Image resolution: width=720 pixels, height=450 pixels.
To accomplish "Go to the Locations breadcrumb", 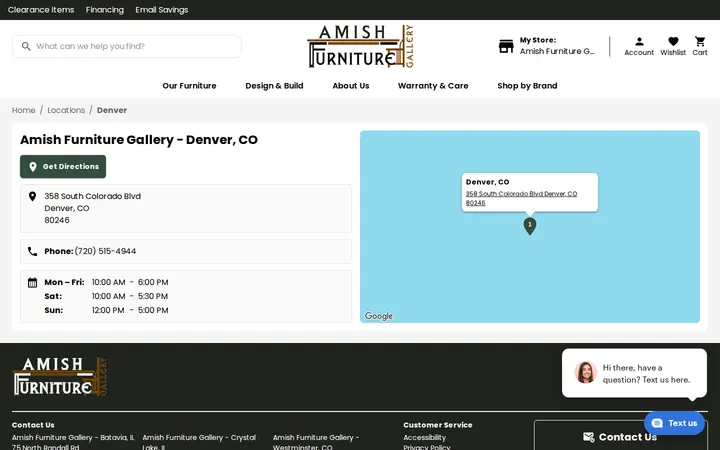I will click(66, 110).
